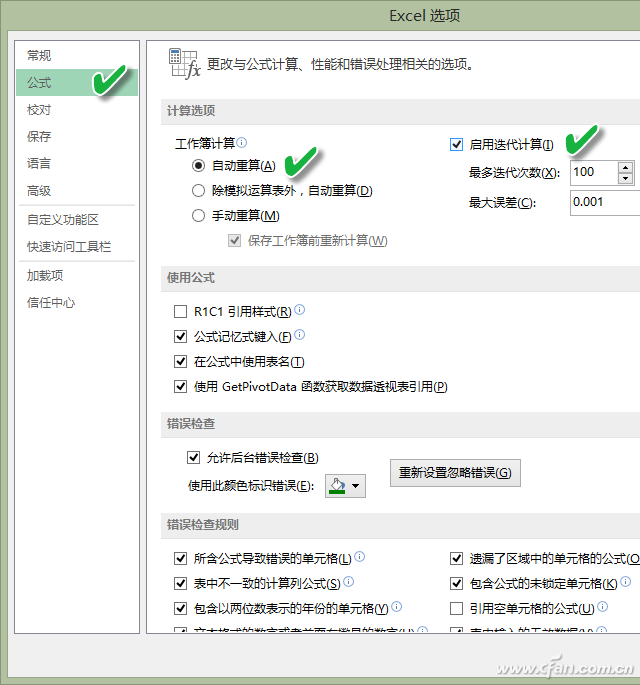Select 手动重算 radio button
Image resolution: width=640 pixels, height=685 pixels.
(198, 215)
